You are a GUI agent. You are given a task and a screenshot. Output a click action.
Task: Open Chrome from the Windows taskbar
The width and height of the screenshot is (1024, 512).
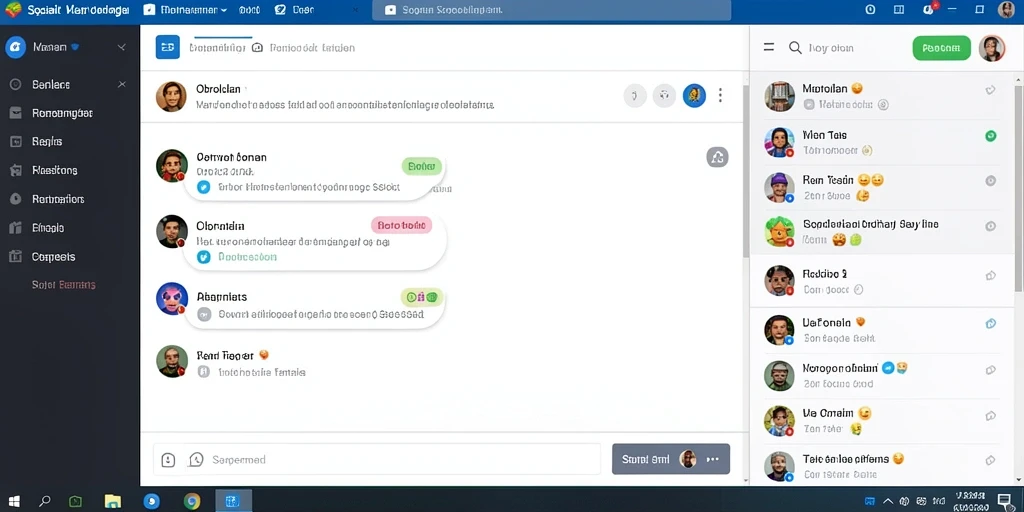[191, 501]
